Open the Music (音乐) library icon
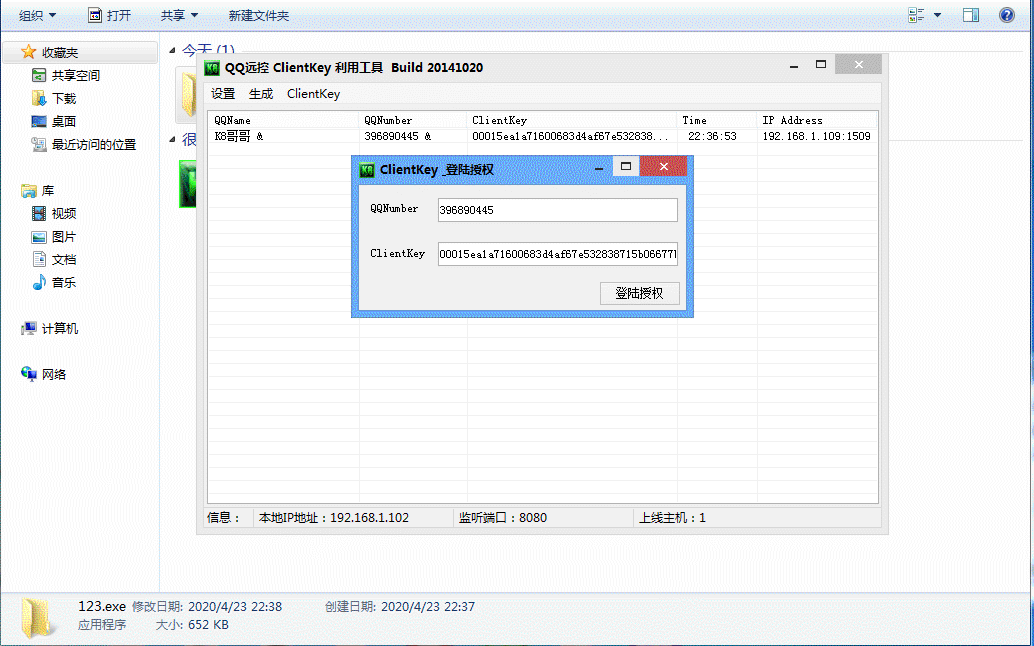Image resolution: width=1034 pixels, height=646 pixels. pyautogui.click(x=39, y=282)
